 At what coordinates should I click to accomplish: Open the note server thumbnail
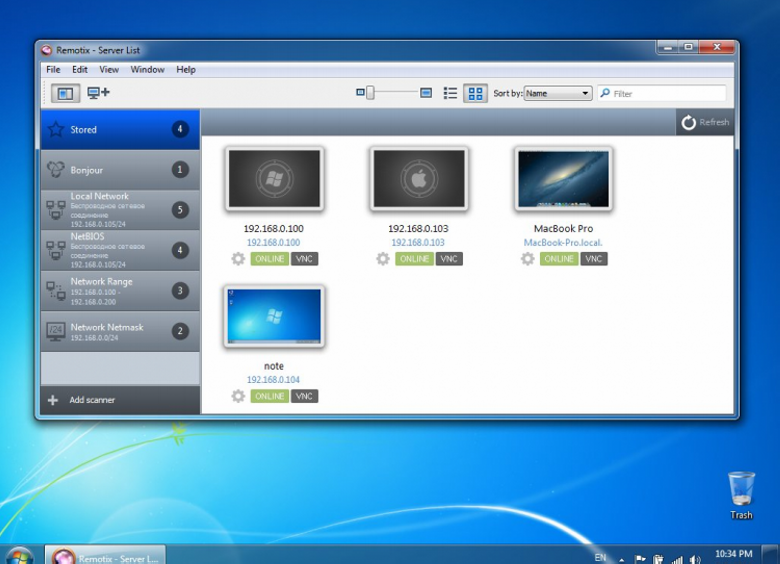(x=274, y=316)
